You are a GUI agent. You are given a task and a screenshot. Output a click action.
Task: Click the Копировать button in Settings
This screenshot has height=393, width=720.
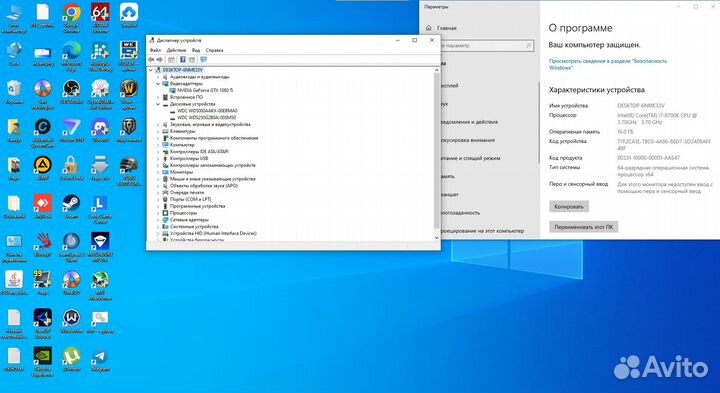568,207
